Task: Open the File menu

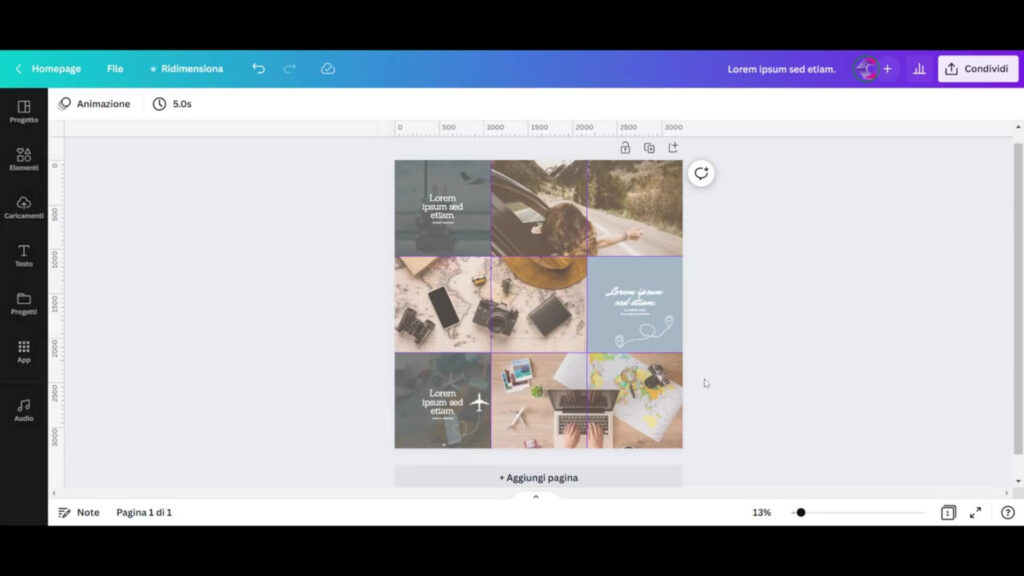Action: 115,69
